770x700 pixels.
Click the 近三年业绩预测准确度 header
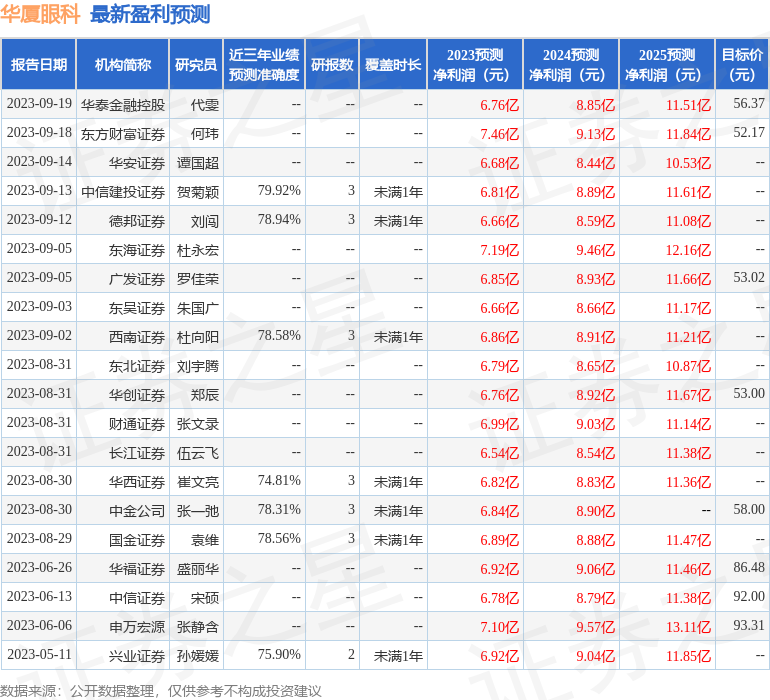(264, 65)
